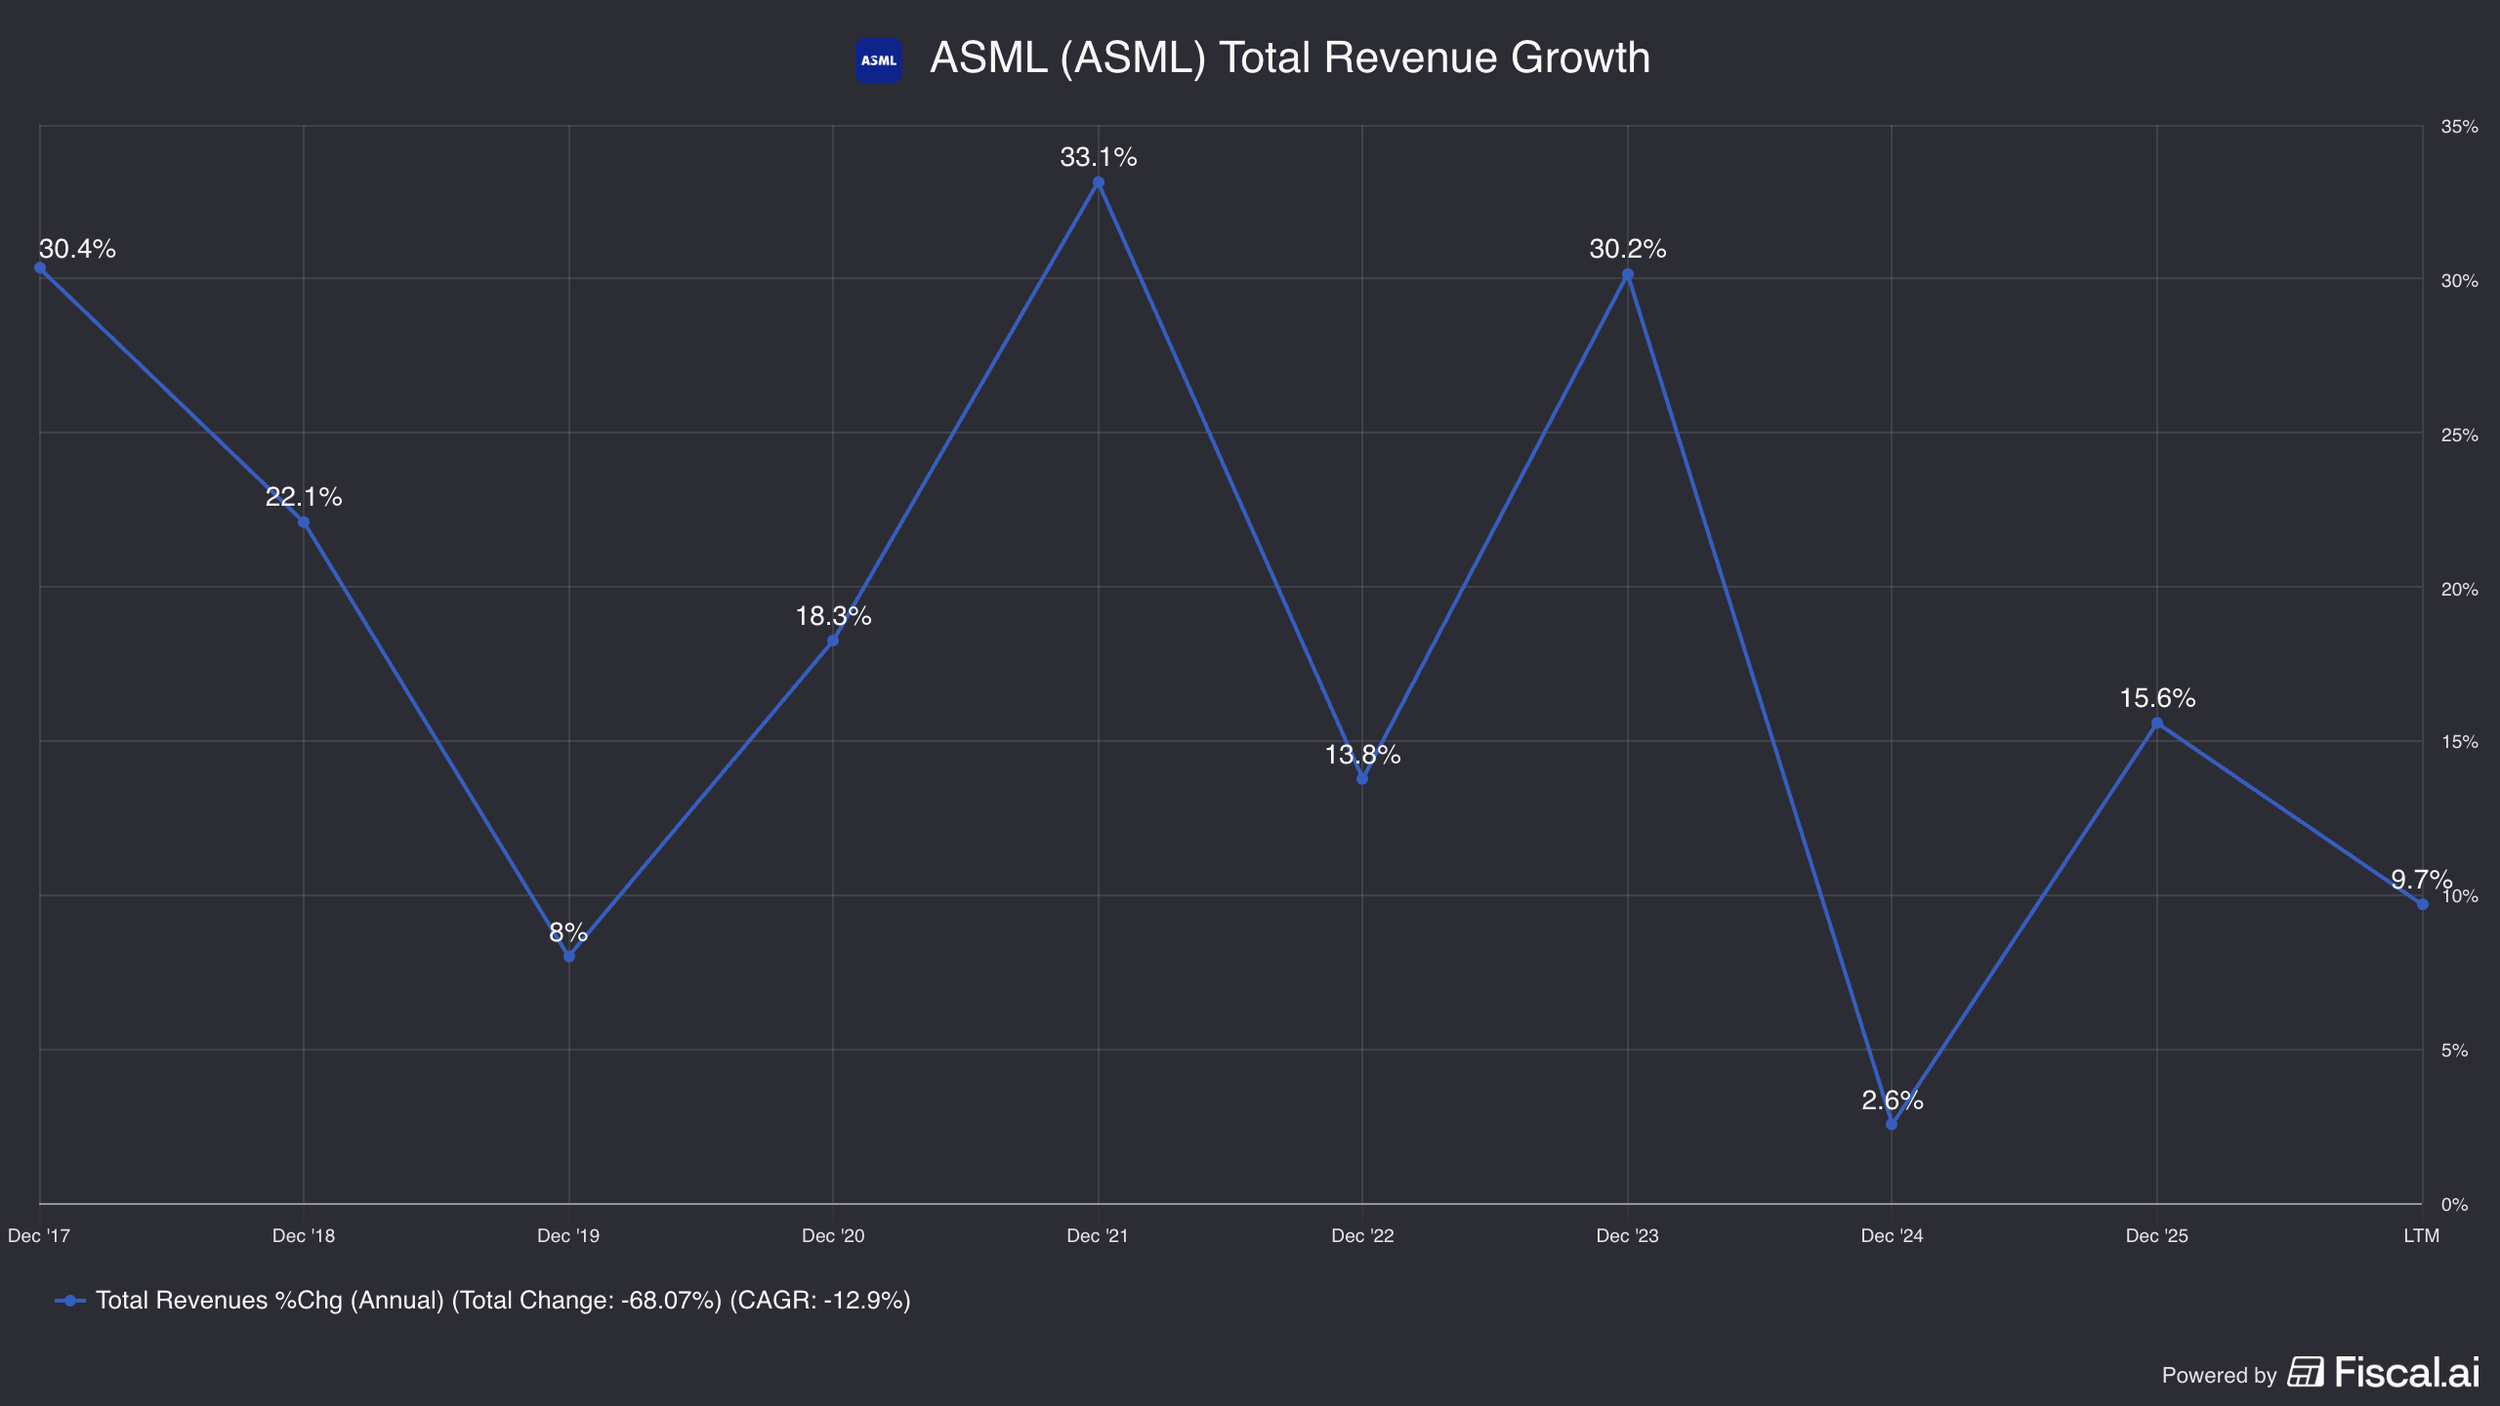This screenshot has height=1406, width=2500.
Task: Open the Powered by Fiscal.ai link
Action: click(2320, 1373)
